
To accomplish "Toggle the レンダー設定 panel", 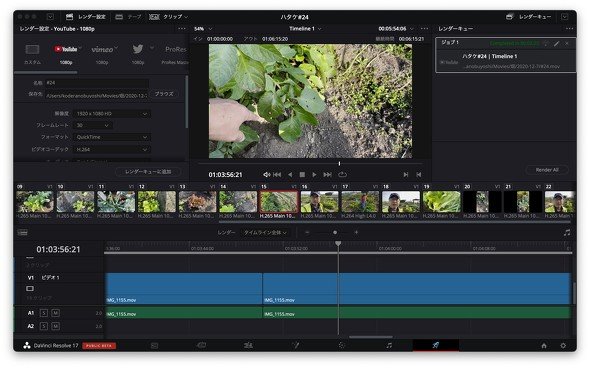I will (x=86, y=17).
